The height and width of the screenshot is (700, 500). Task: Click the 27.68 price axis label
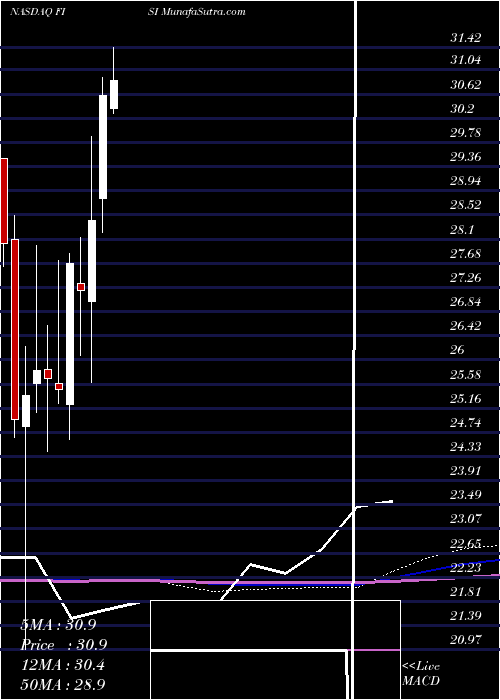[x=466, y=254]
